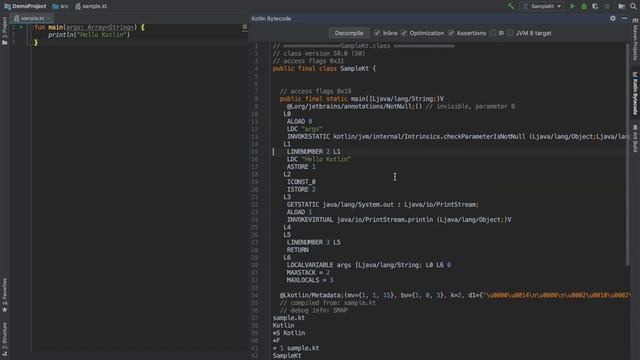Screen dimensions: 640x360
Task: Click the 'MAXLOCALS = 3' line
Action: coord(310,280)
